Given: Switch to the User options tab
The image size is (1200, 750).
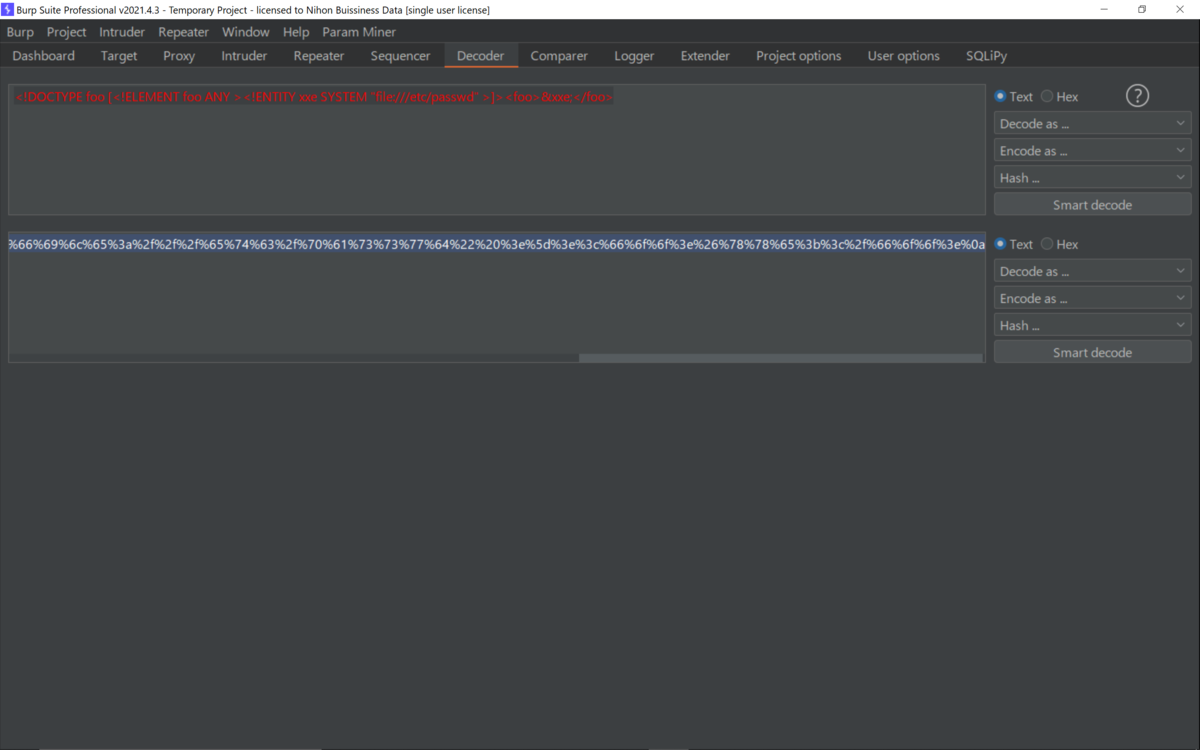Looking at the screenshot, I should [x=904, y=56].
